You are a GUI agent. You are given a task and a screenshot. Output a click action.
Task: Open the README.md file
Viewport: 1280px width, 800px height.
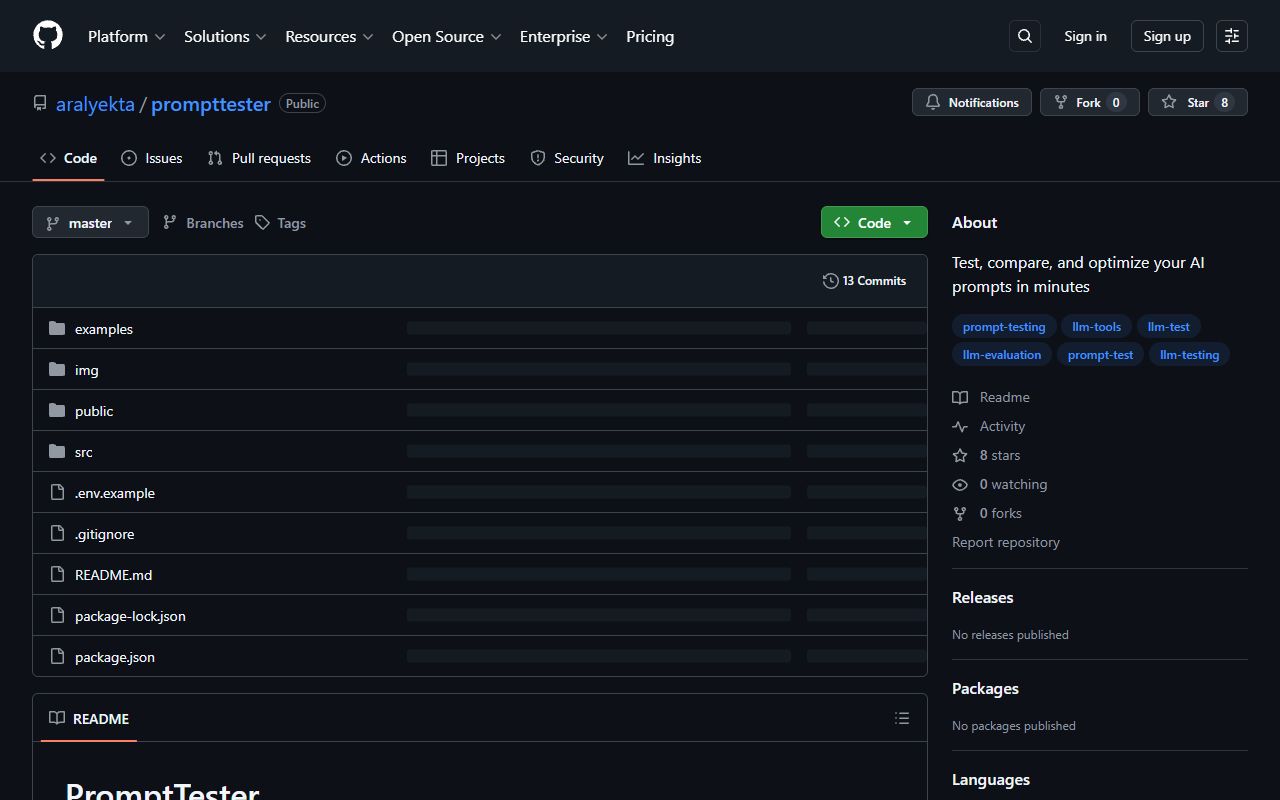(113, 574)
